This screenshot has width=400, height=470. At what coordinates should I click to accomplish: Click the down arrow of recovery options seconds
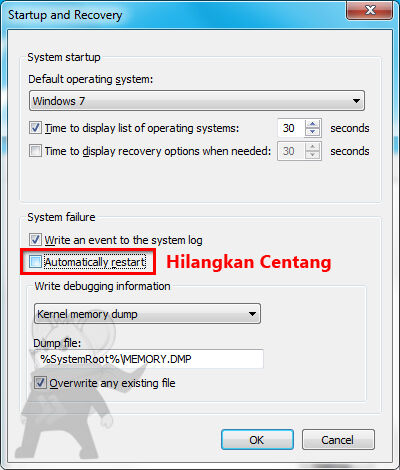click(x=313, y=155)
